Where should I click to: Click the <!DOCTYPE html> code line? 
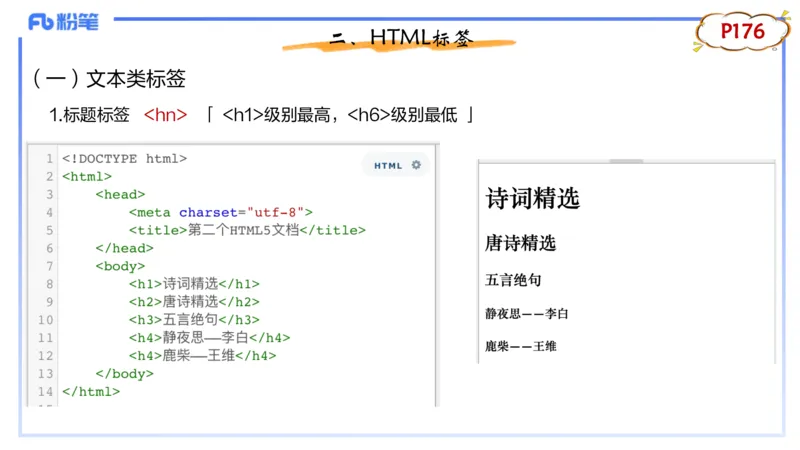[124, 158]
